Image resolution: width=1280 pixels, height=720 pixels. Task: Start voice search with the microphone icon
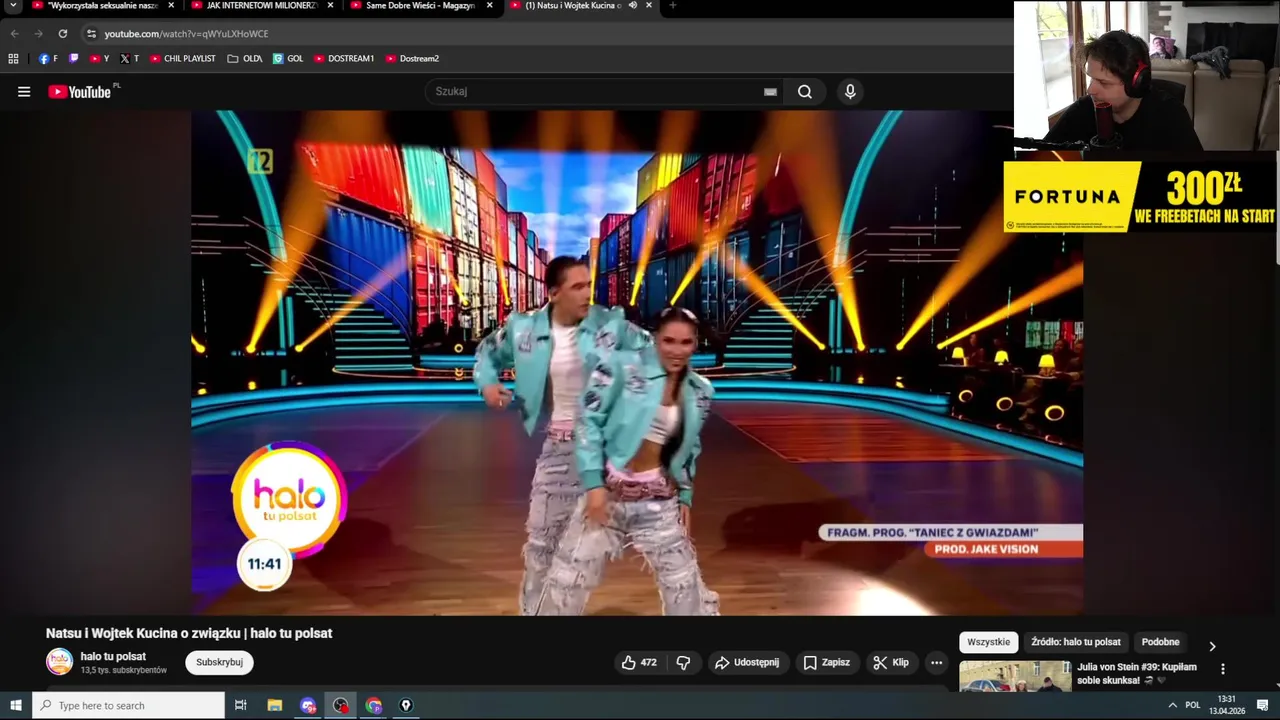pos(850,92)
